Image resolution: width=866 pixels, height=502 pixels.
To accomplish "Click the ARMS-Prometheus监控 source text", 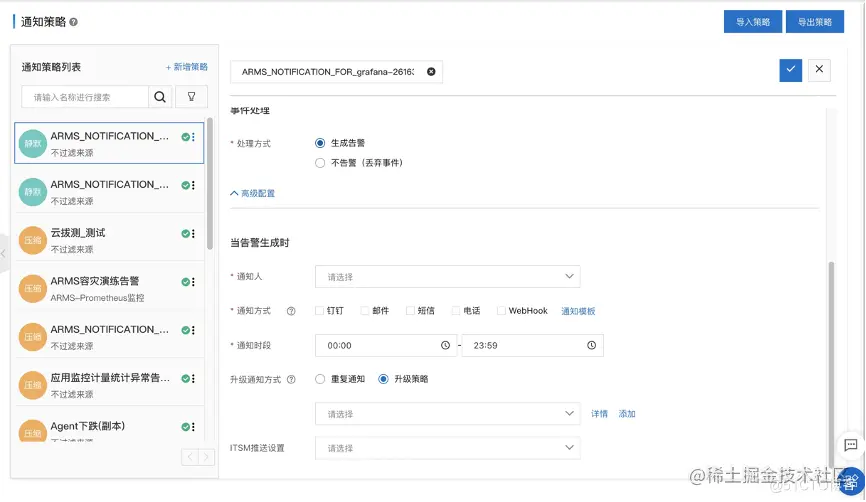I will [97, 298].
